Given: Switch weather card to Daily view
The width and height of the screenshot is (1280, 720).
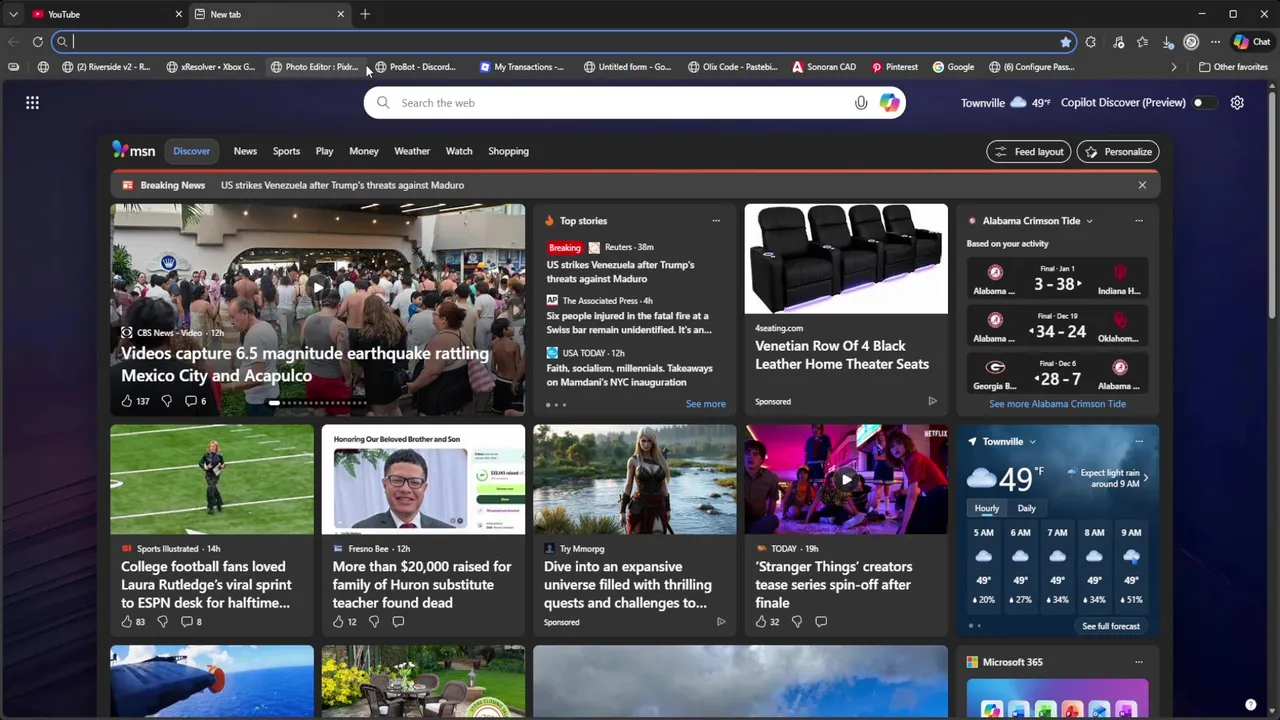Looking at the screenshot, I should [x=1026, y=508].
